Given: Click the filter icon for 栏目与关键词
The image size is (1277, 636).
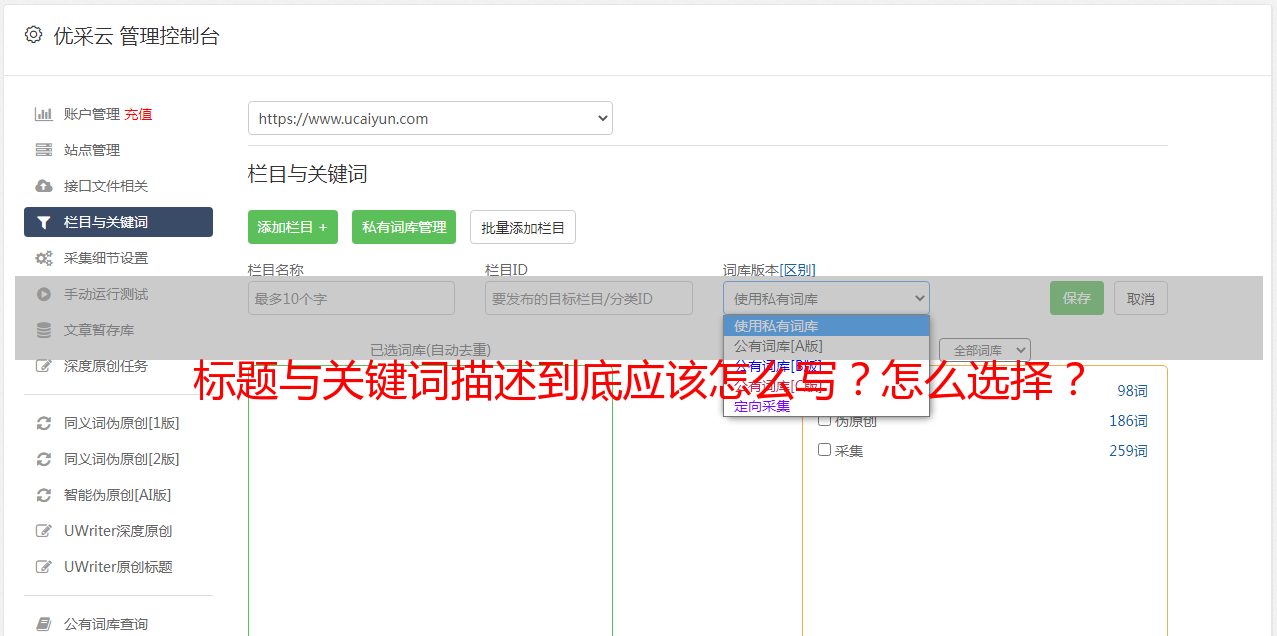Looking at the screenshot, I should 44,222.
